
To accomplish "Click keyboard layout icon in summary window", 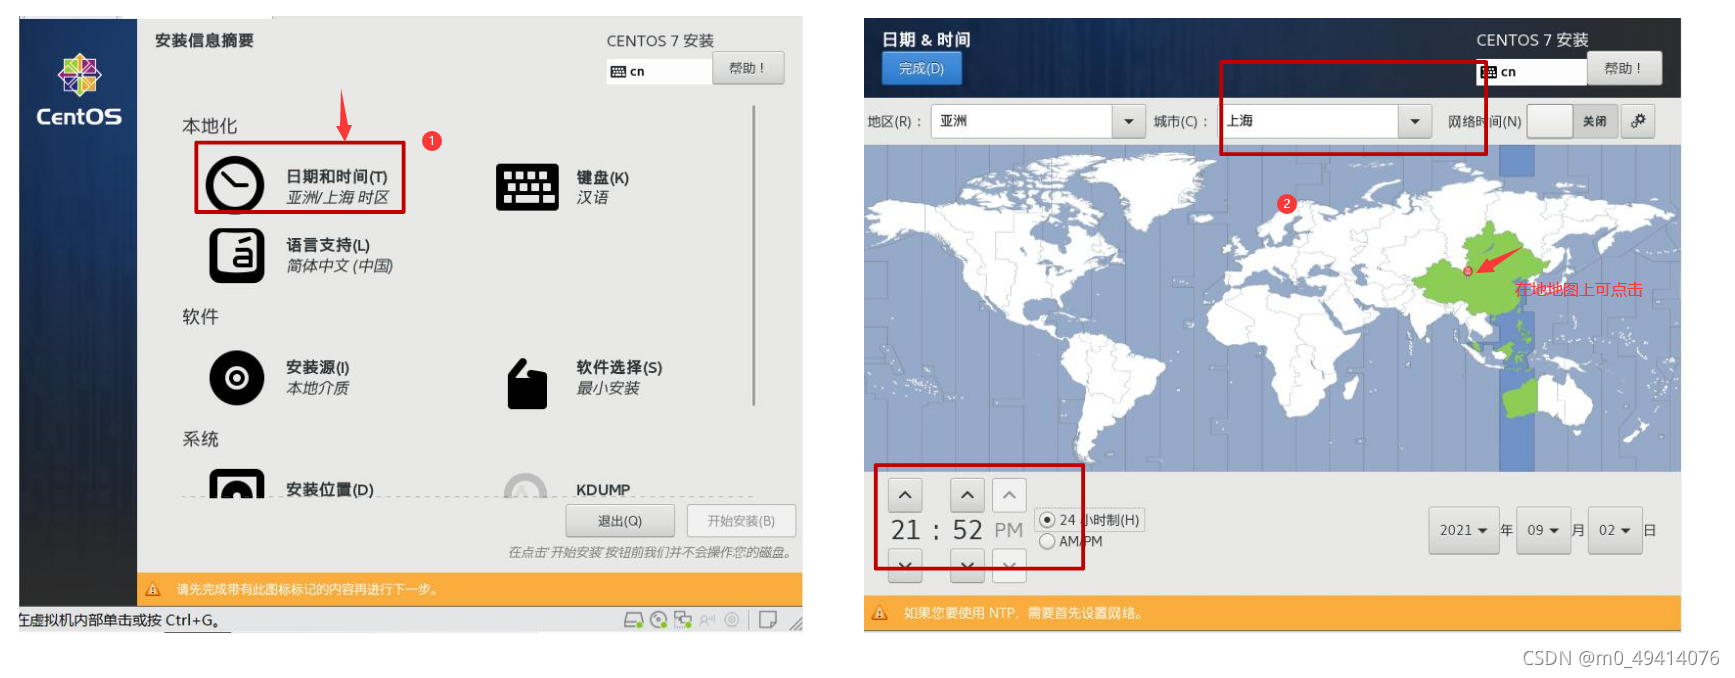I will (x=618, y=72).
